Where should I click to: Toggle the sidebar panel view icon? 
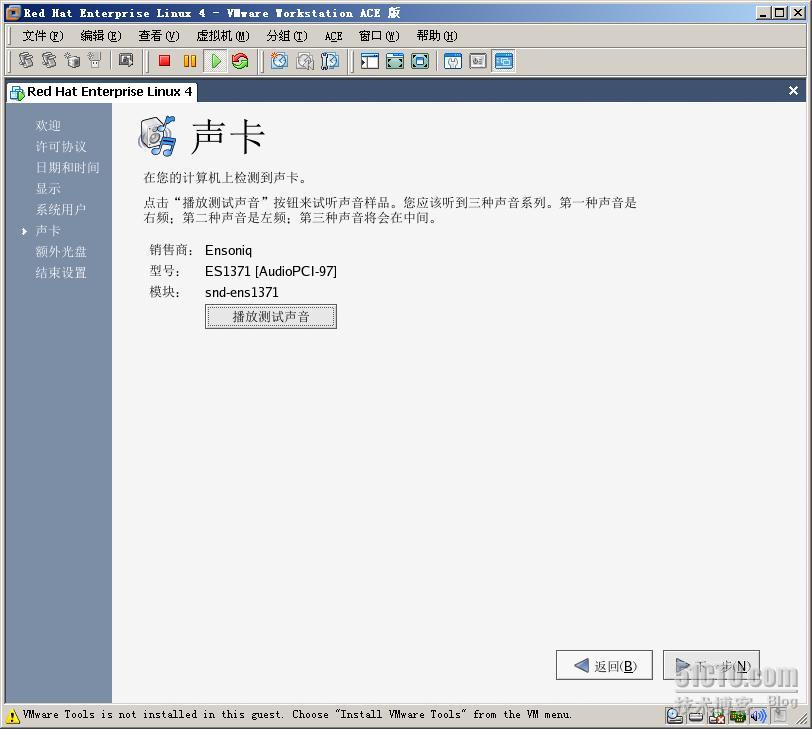tap(370, 61)
